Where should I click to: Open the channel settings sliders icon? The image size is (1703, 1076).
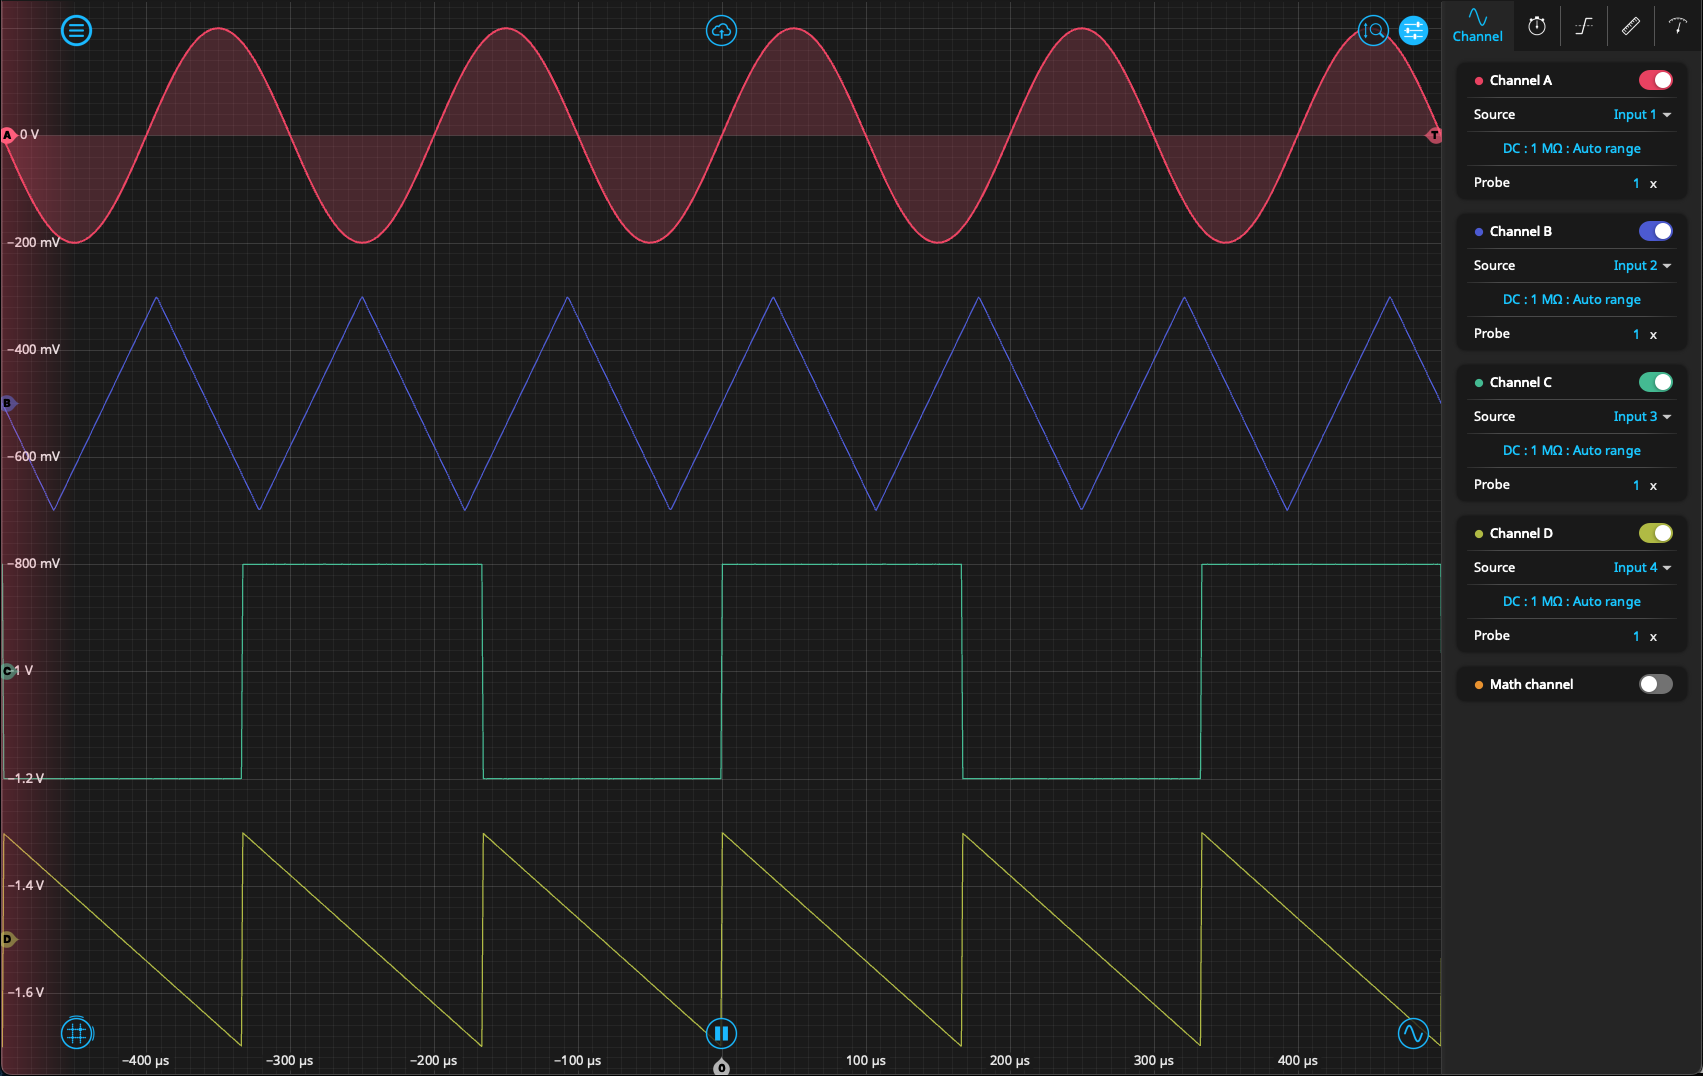[1413, 30]
